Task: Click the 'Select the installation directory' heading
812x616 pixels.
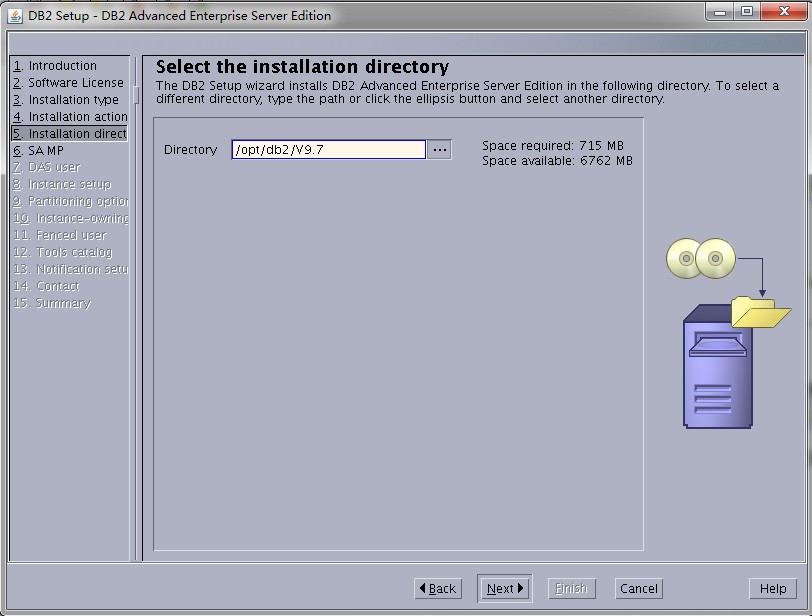Action: [302, 67]
